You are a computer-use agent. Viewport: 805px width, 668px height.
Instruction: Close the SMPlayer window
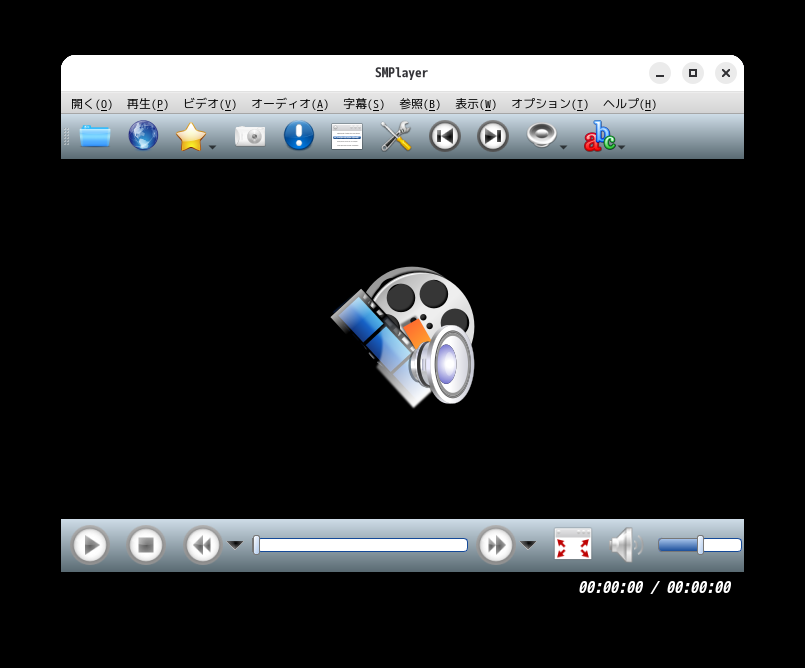pyautogui.click(x=726, y=73)
